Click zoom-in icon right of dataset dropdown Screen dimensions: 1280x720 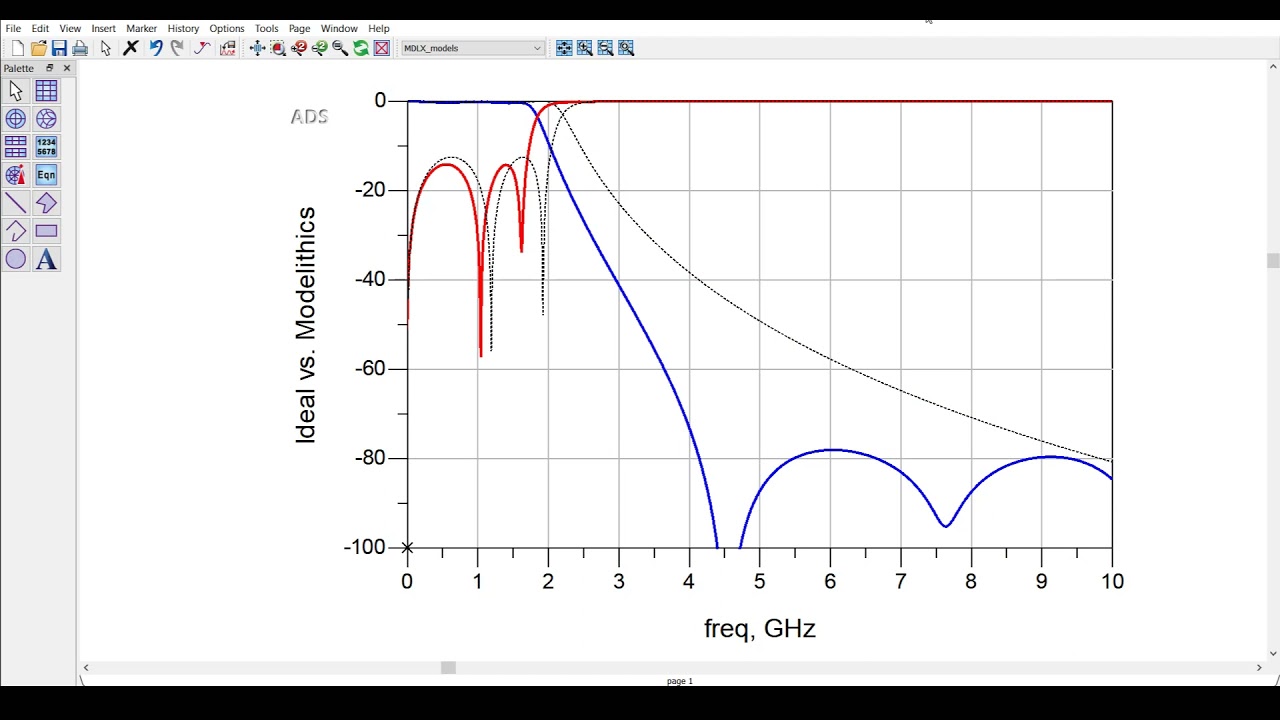pyautogui.click(x=585, y=48)
